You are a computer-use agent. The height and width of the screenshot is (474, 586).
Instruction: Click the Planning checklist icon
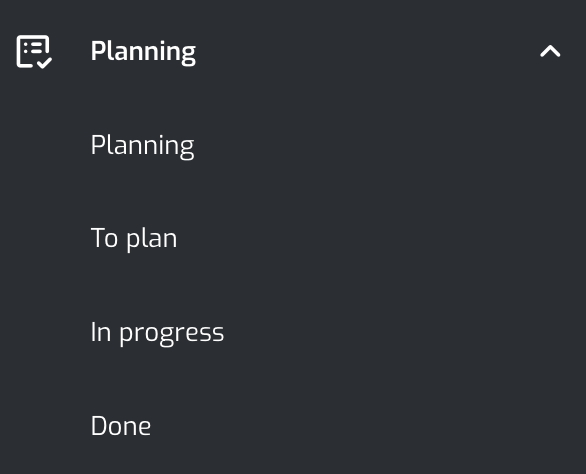[x=34, y=52]
